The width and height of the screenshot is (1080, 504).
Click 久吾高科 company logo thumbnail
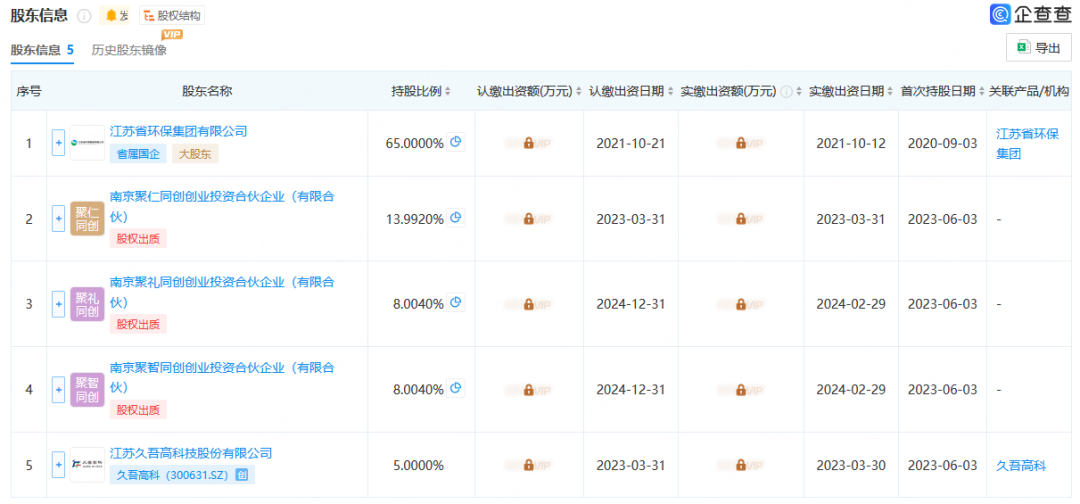87,465
